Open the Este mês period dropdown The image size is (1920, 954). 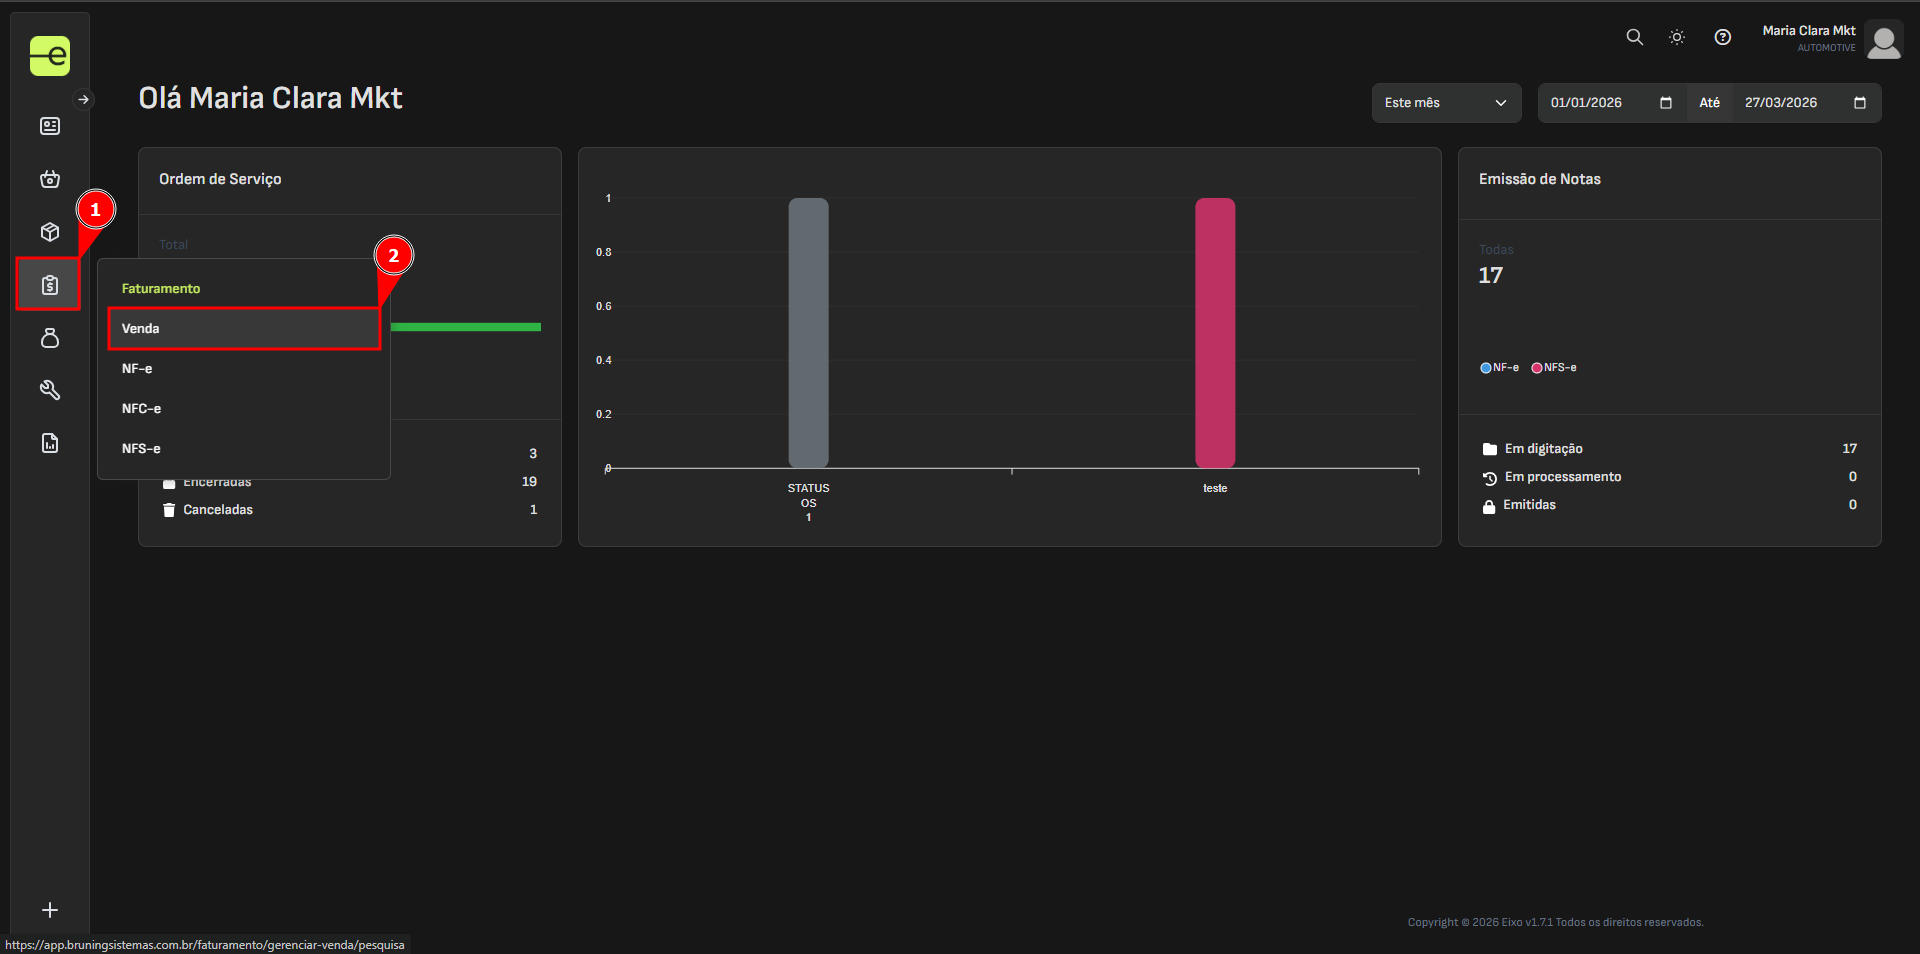(x=1445, y=103)
